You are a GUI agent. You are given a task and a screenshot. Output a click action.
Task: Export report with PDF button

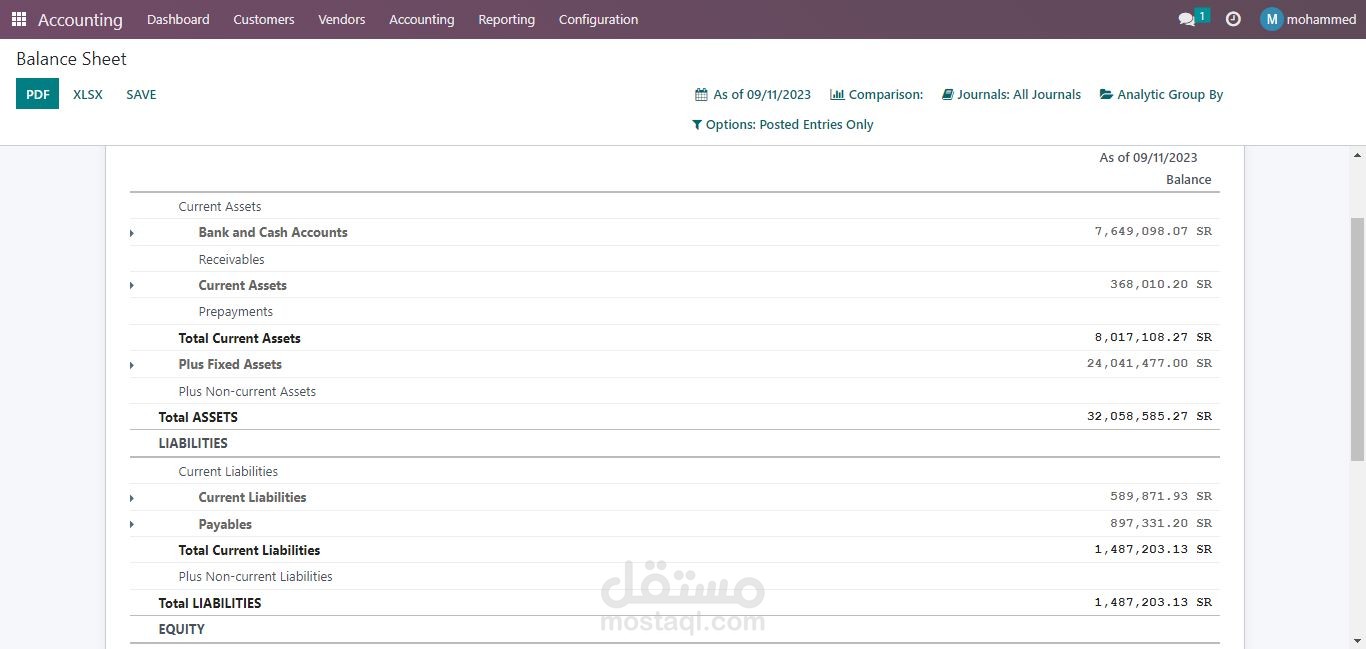pyautogui.click(x=37, y=94)
